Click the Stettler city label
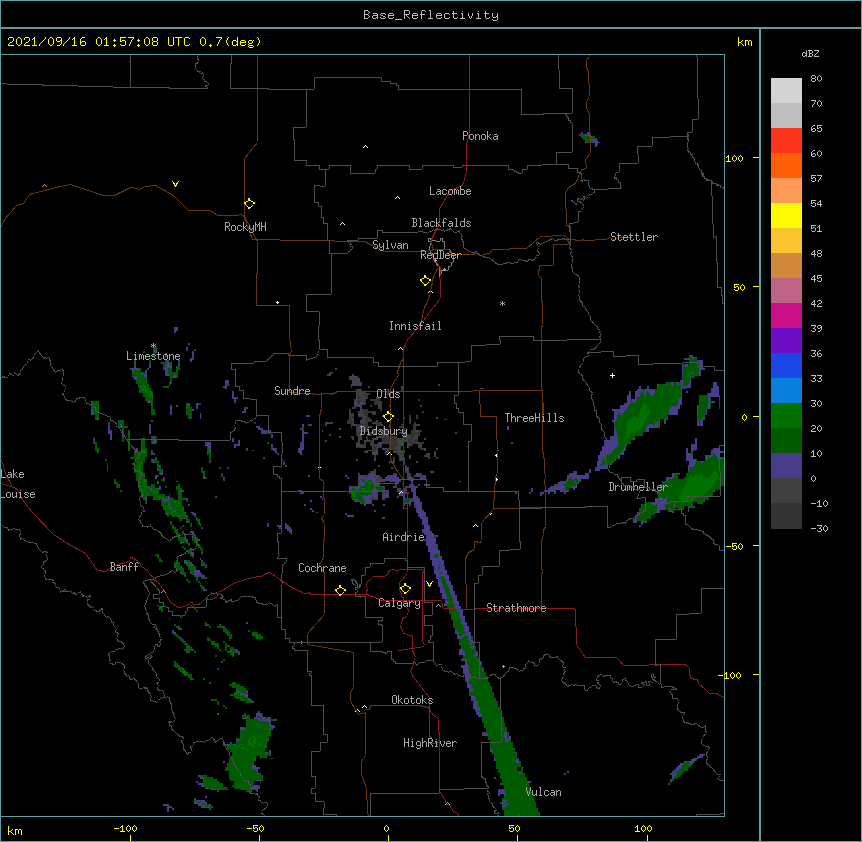 [634, 237]
